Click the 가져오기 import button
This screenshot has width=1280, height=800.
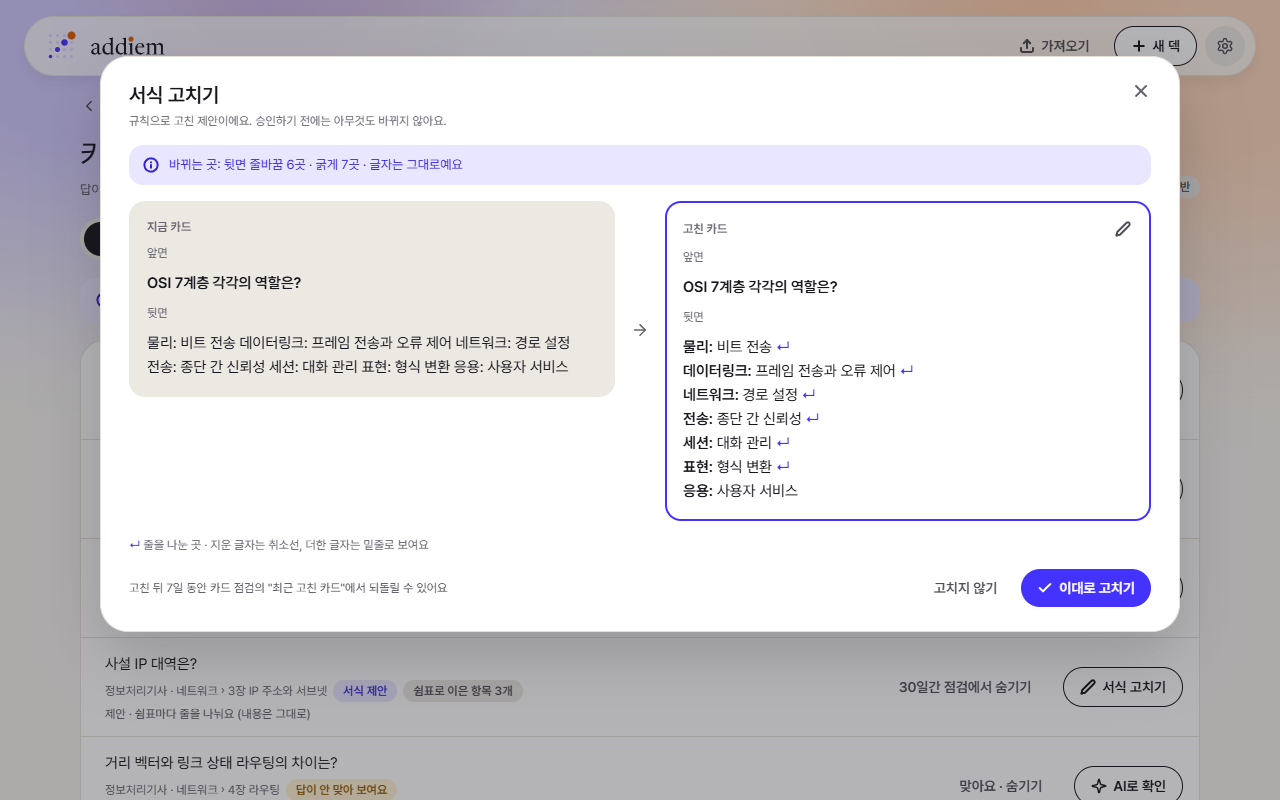click(x=1054, y=46)
